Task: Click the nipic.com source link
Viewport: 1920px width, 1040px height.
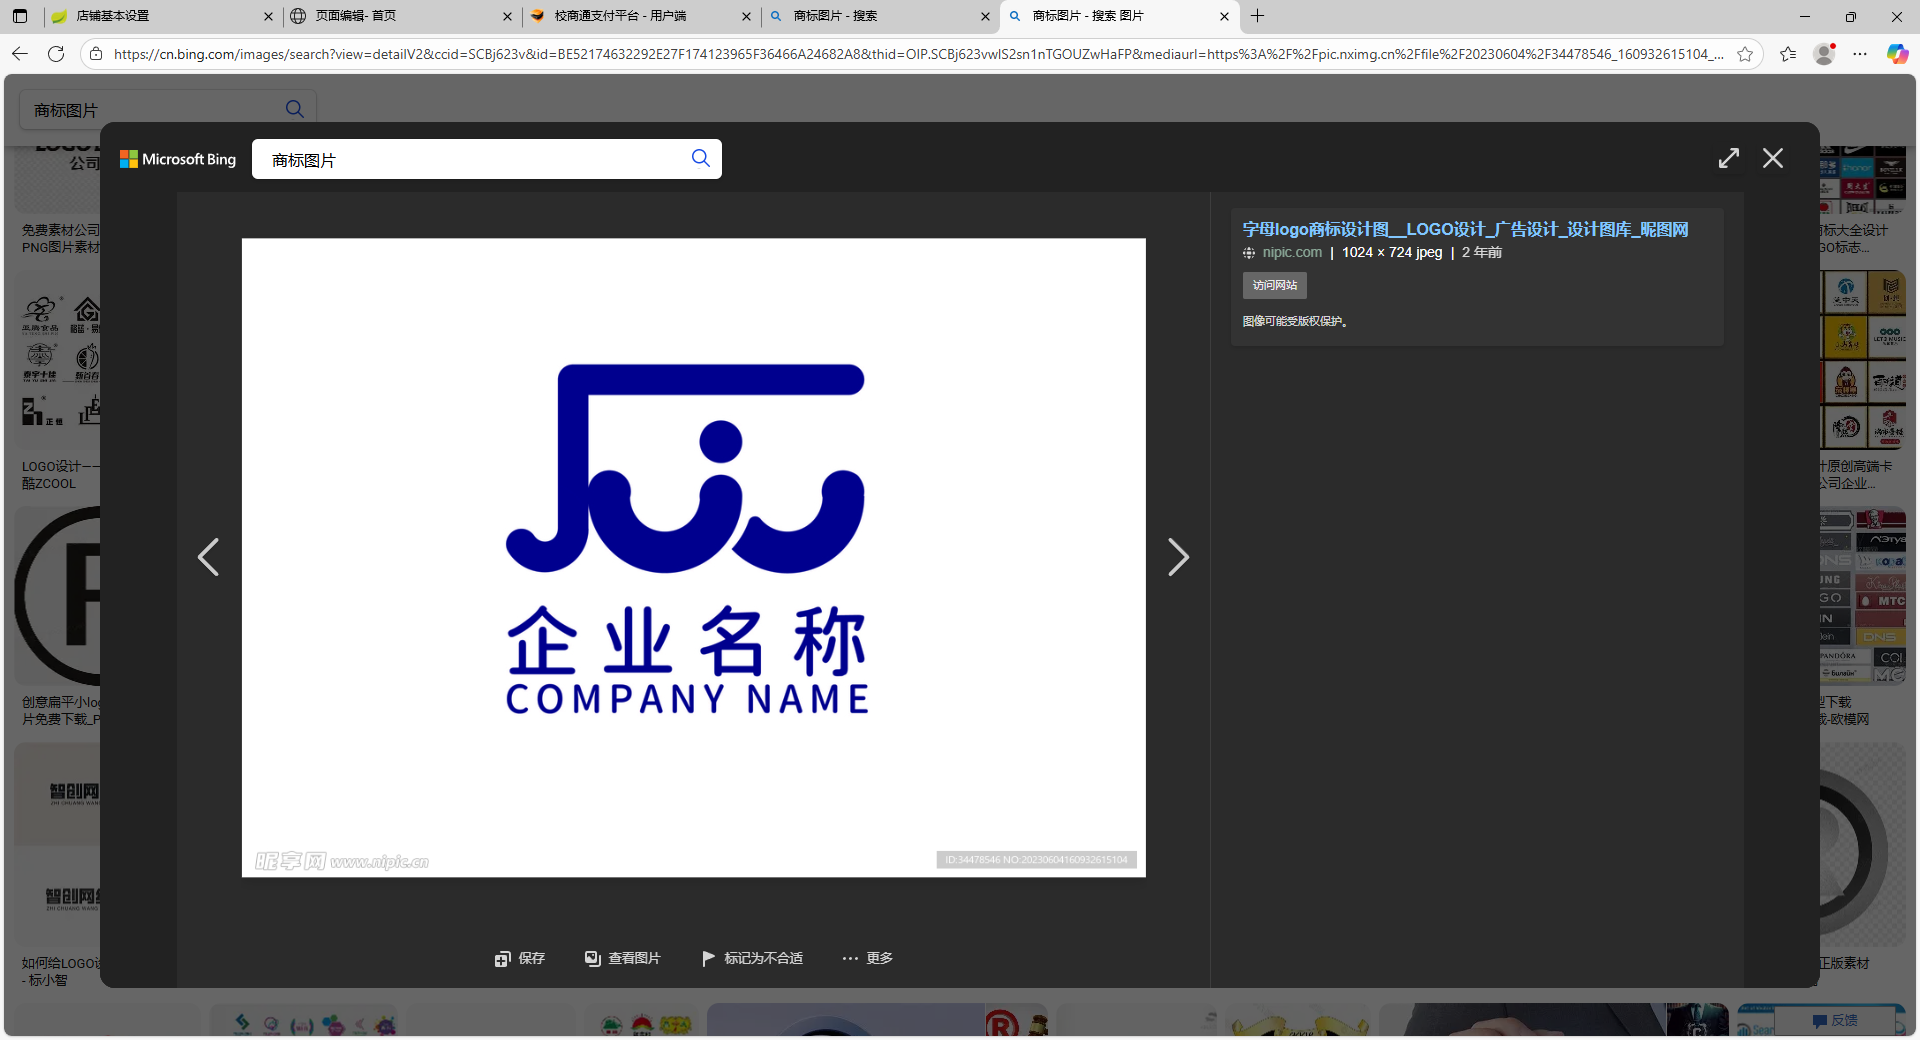Action: [x=1291, y=253]
